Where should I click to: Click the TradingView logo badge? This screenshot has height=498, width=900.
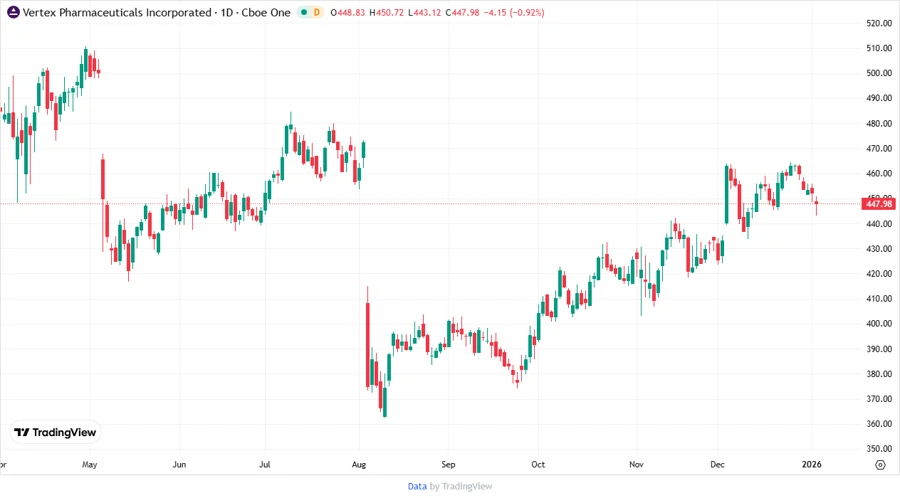click(56, 433)
